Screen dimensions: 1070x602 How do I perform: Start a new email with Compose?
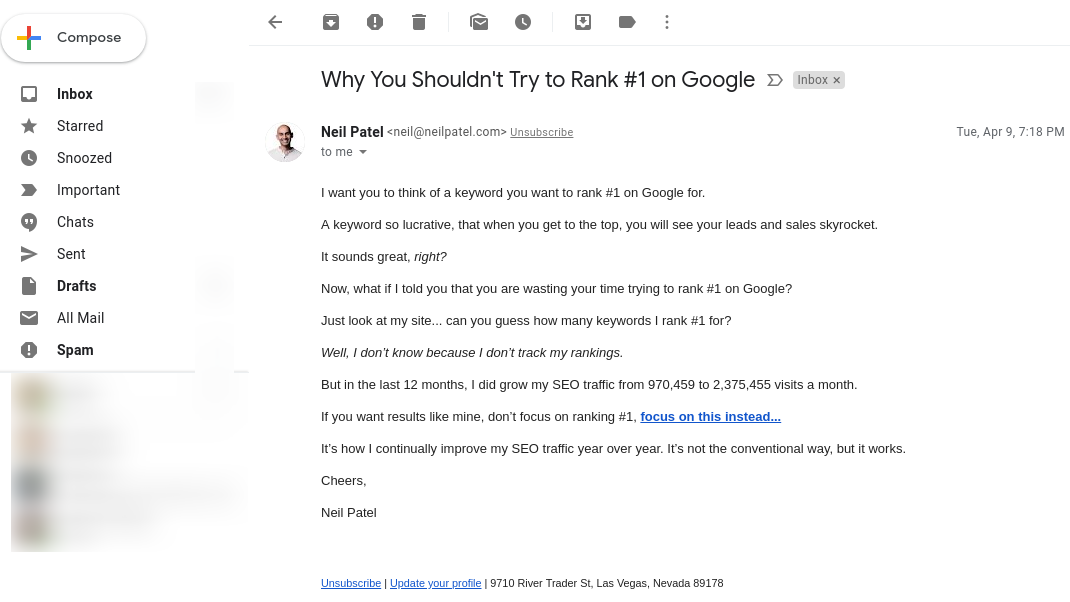[74, 37]
